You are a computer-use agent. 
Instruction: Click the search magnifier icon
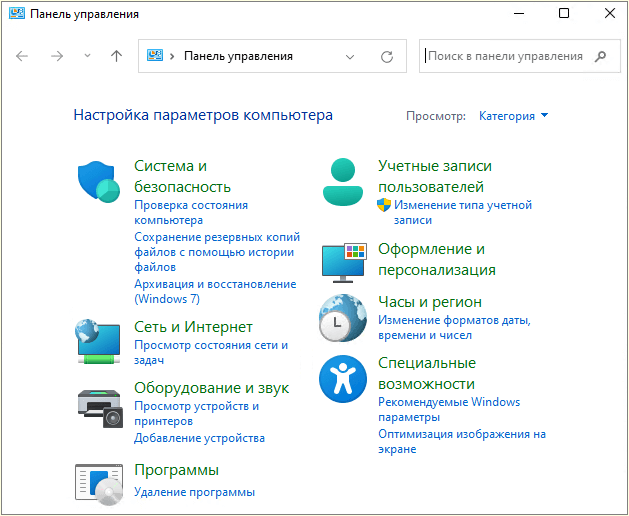click(601, 56)
